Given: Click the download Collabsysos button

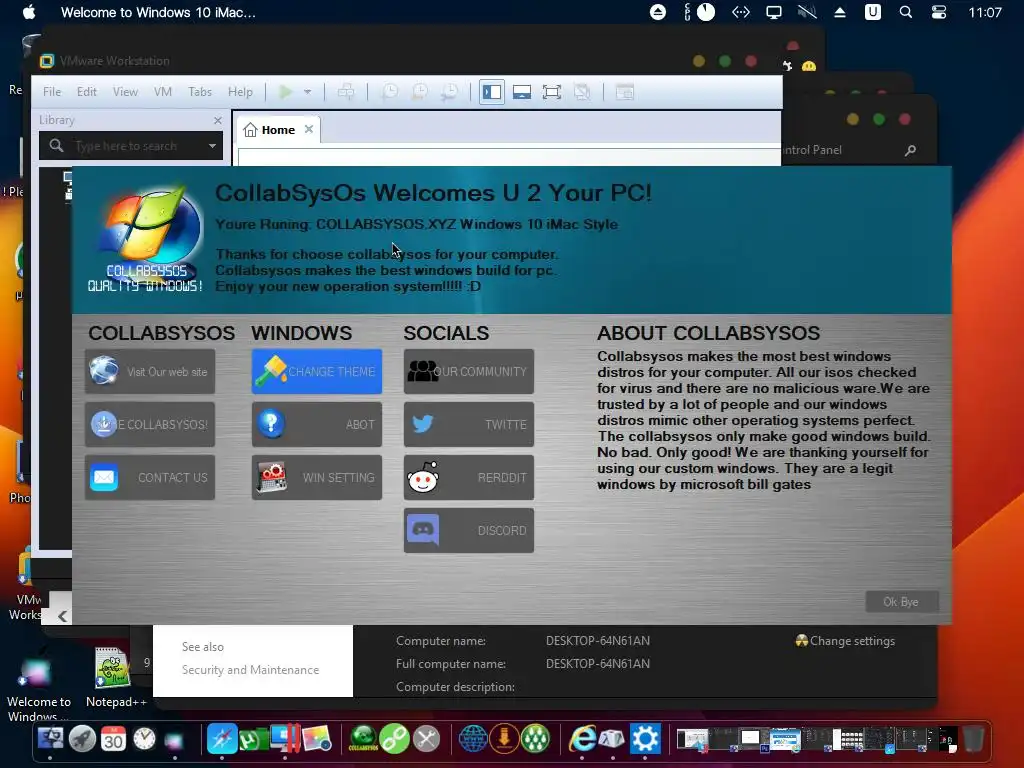Looking at the screenshot, I should pyautogui.click(x=150, y=424).
